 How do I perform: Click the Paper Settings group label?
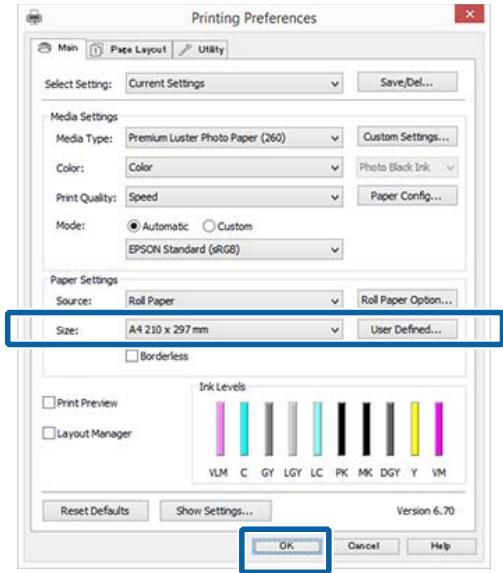pyautogui.click(x=84, y=280)
